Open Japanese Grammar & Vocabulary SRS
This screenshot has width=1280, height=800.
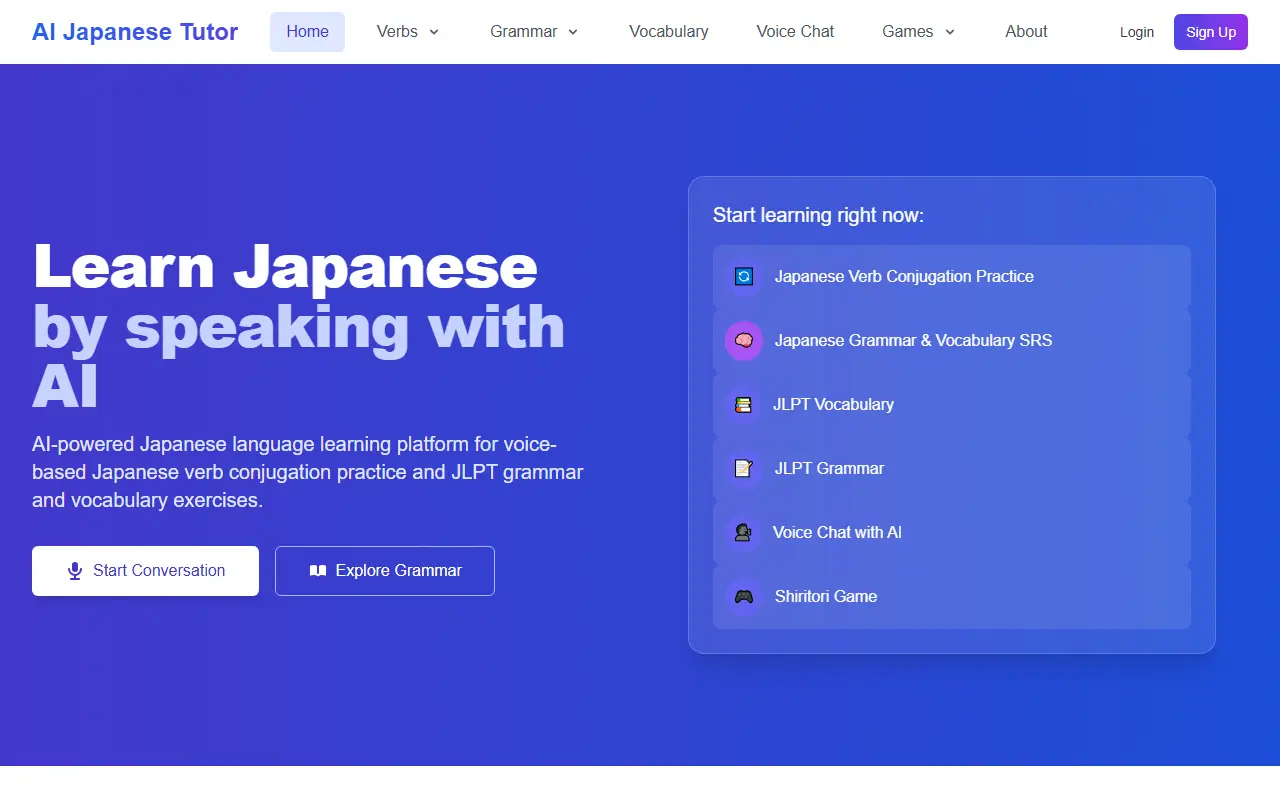[x=952, y=341]
